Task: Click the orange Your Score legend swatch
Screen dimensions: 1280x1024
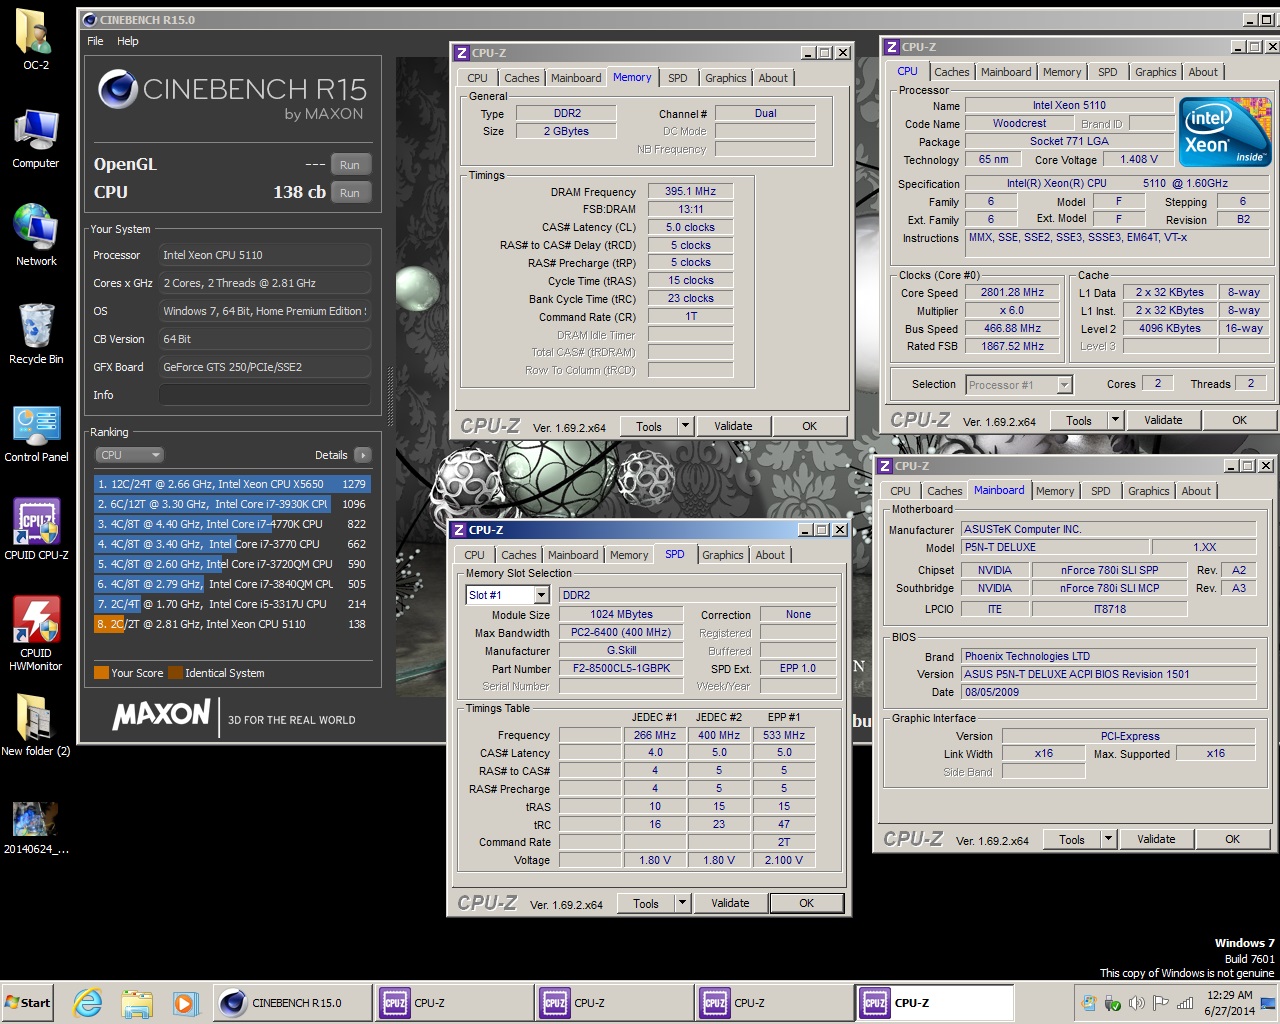Action: point(101,673)
